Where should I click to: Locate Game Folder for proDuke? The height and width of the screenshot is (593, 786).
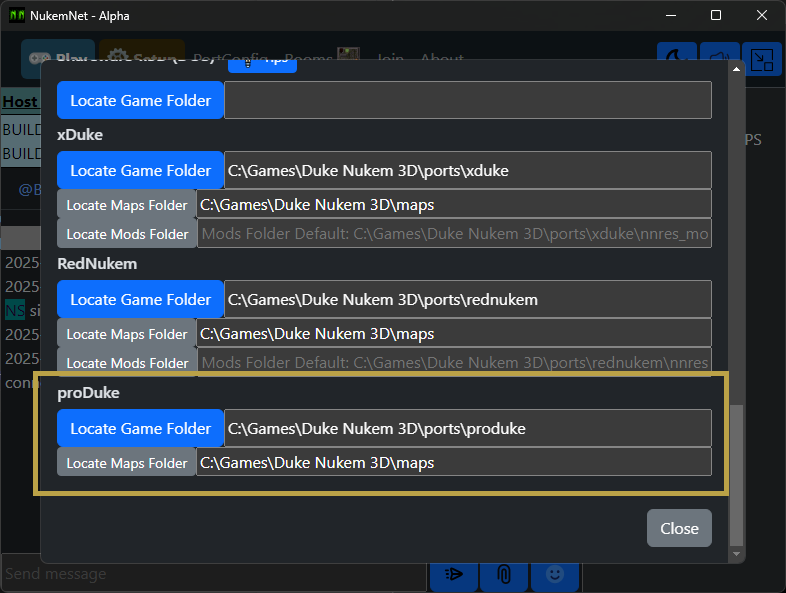140,429
